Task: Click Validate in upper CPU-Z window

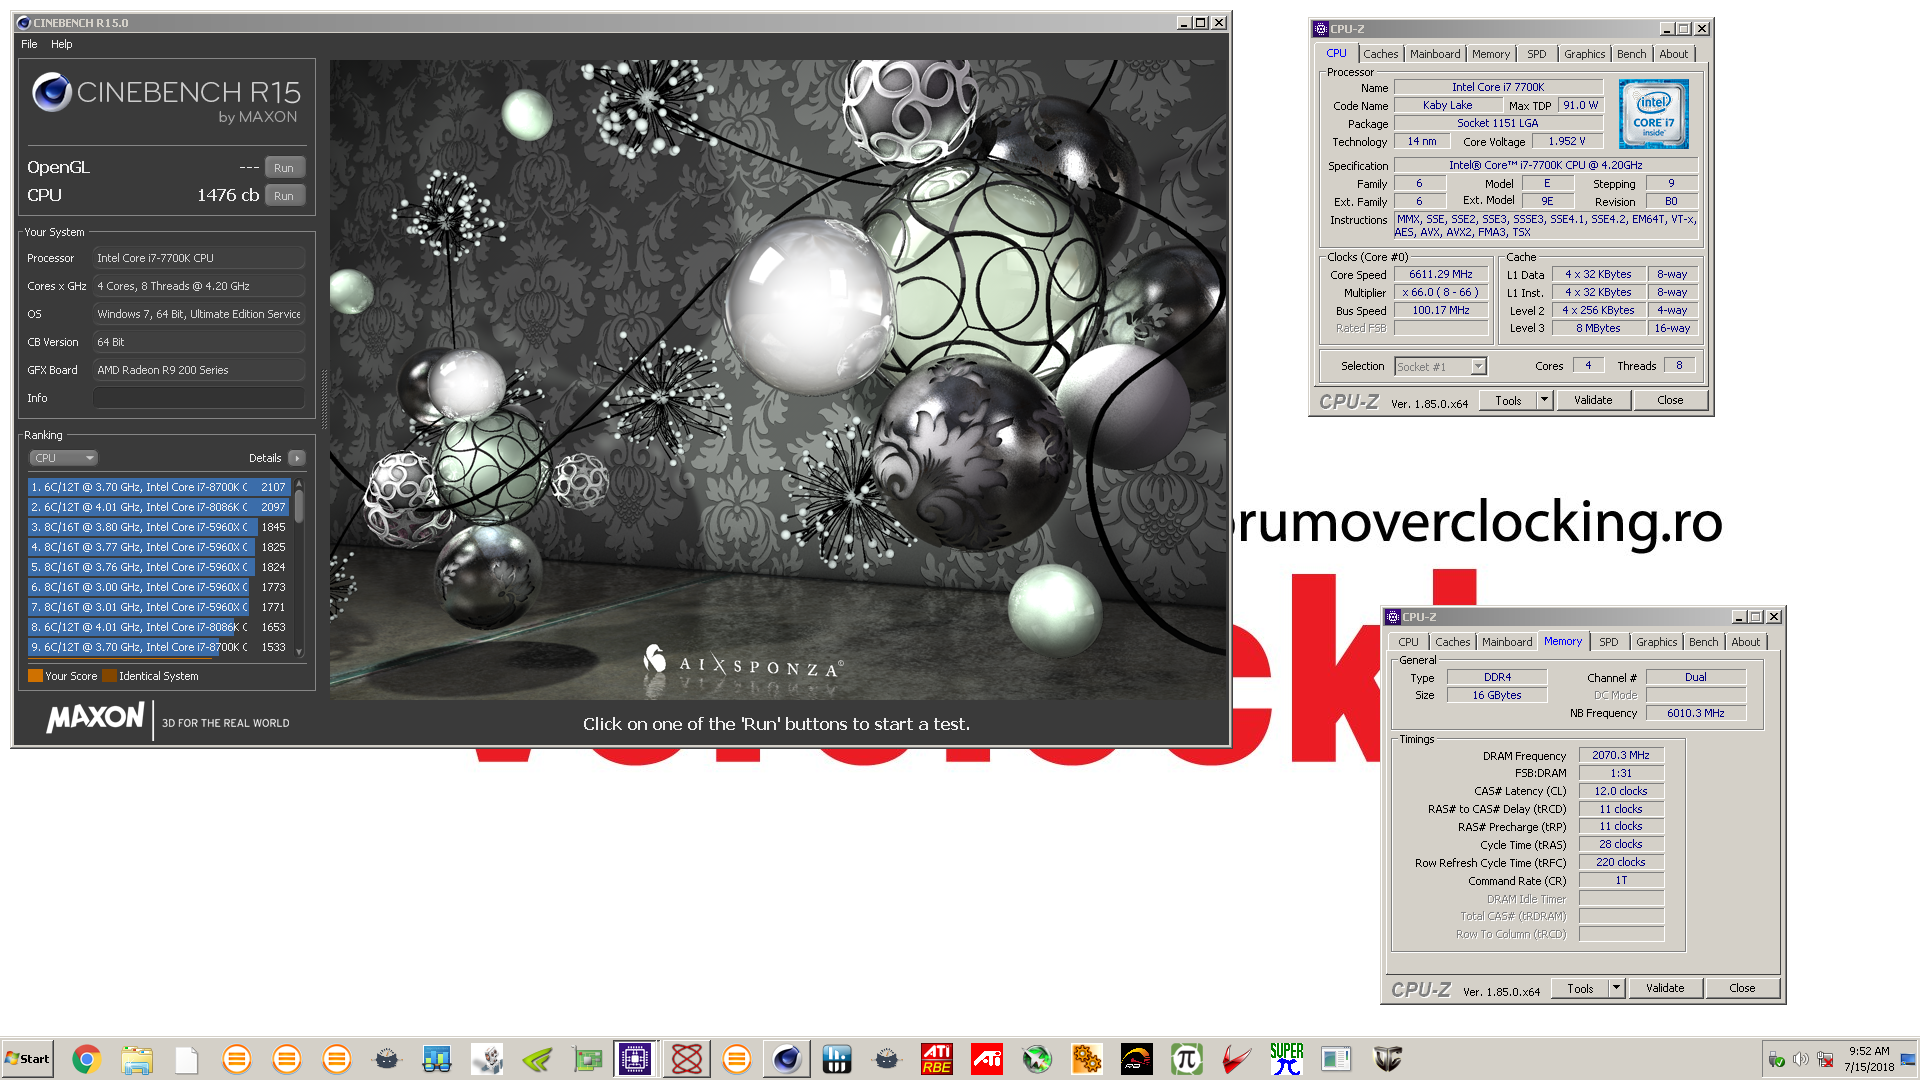Action: [1593, 400]
